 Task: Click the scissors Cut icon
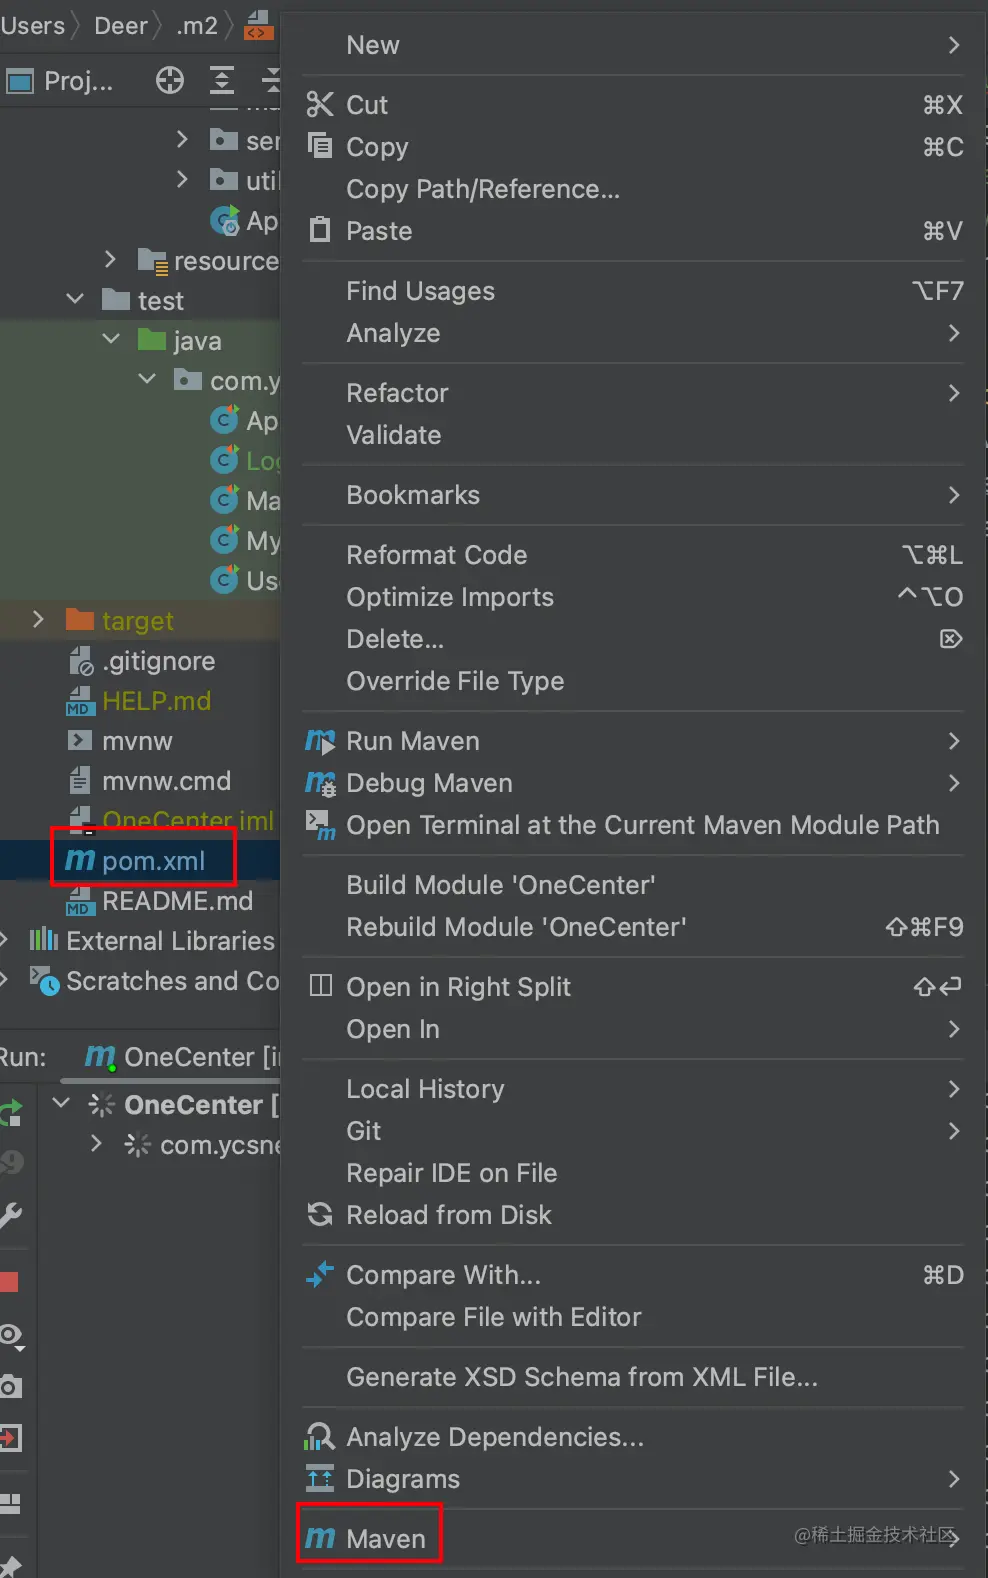(320, 104)
